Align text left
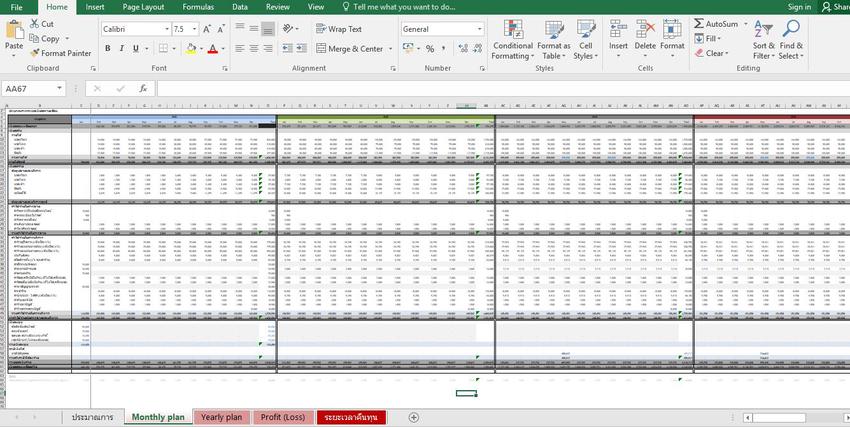 [240, 49]
